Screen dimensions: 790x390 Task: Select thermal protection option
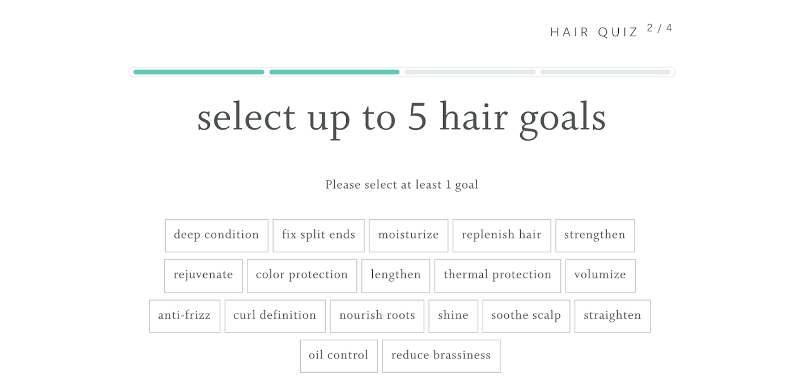497,276
